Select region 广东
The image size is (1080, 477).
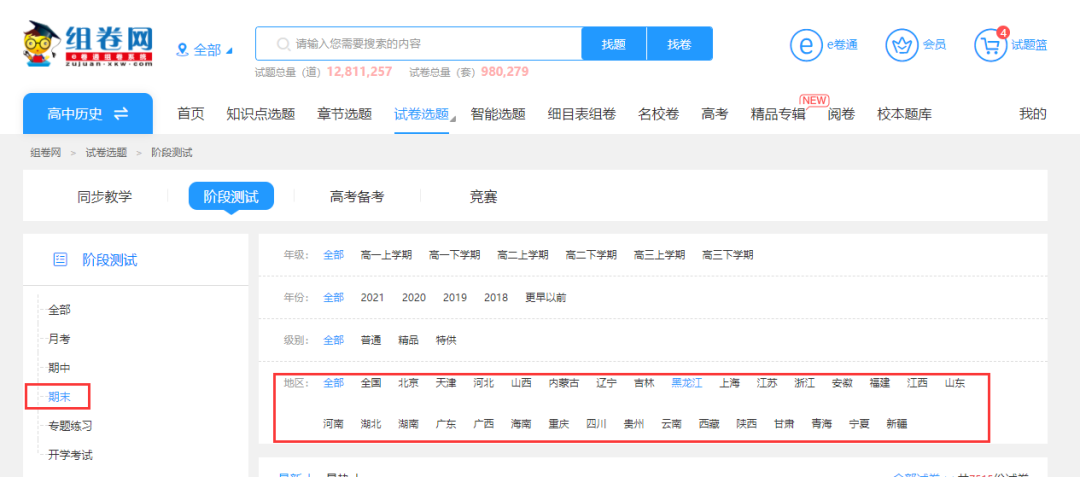click(x=446, y=424)
